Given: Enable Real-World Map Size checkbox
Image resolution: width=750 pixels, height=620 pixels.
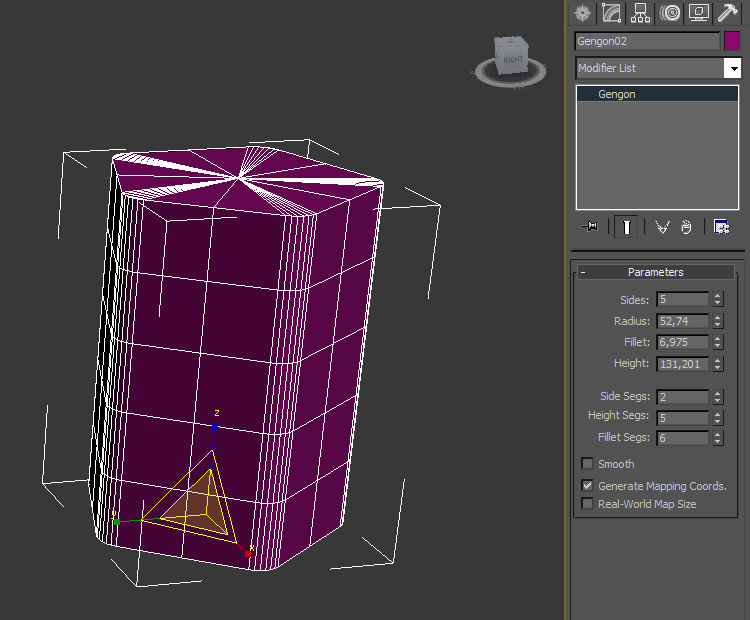Looking at the screenshot, I should 587,504.
